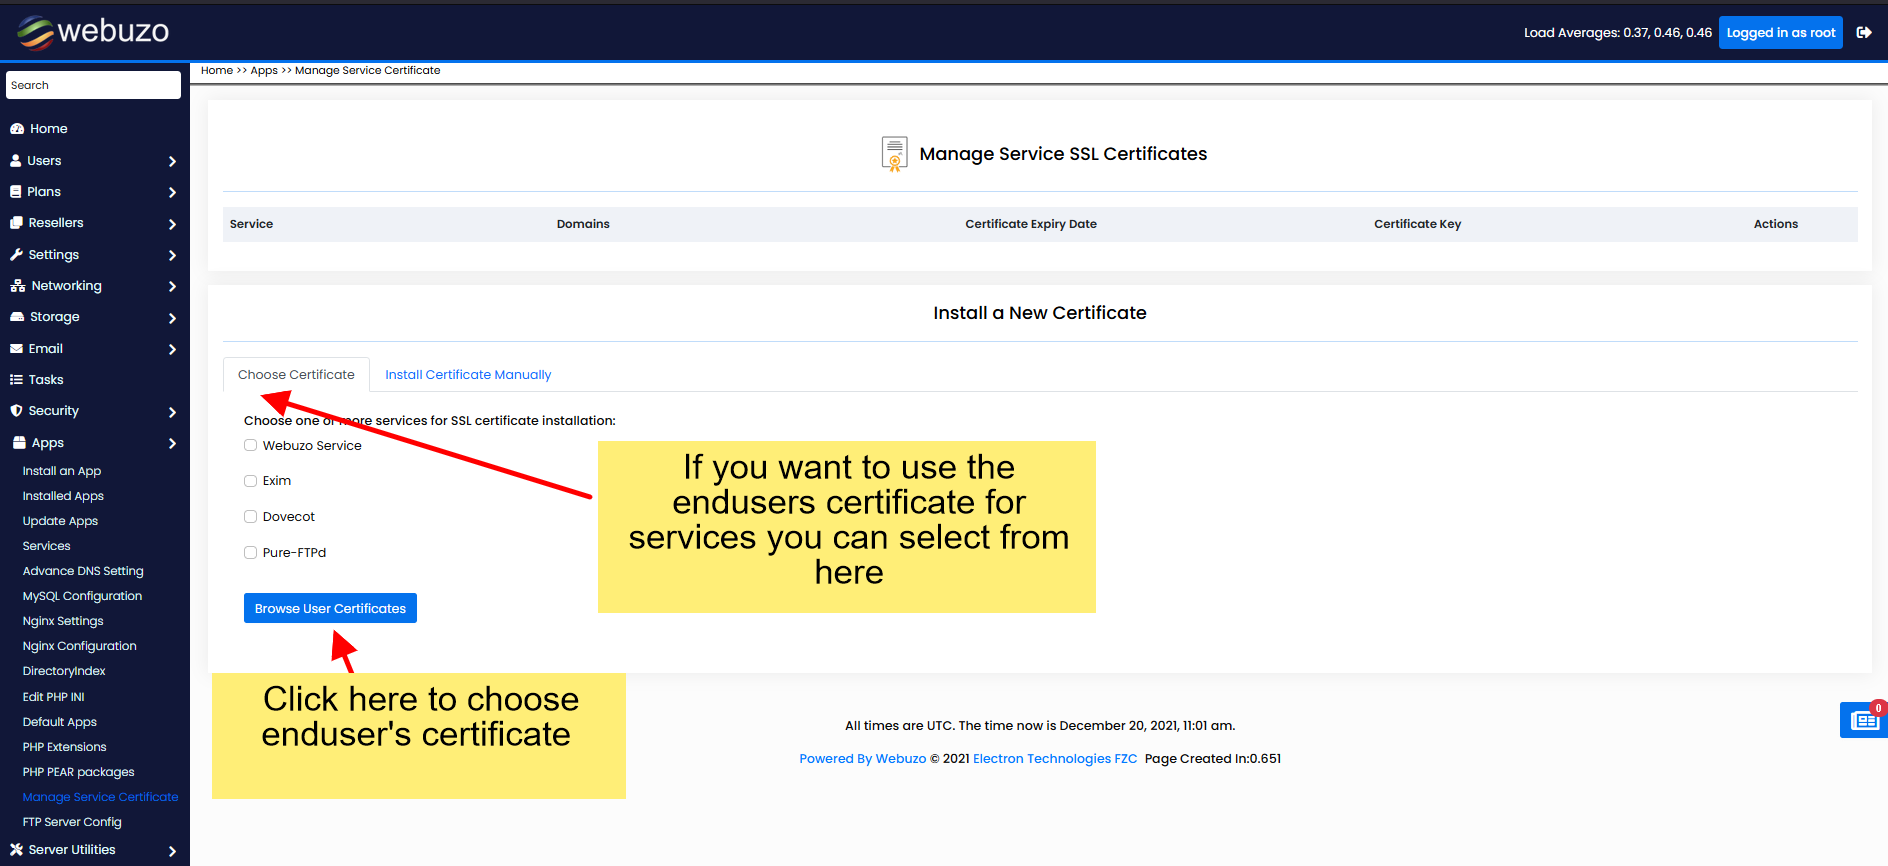Switch to Install Certificate Manually tab
Viewport: 1888px width, 866px height.
point(468,374)
